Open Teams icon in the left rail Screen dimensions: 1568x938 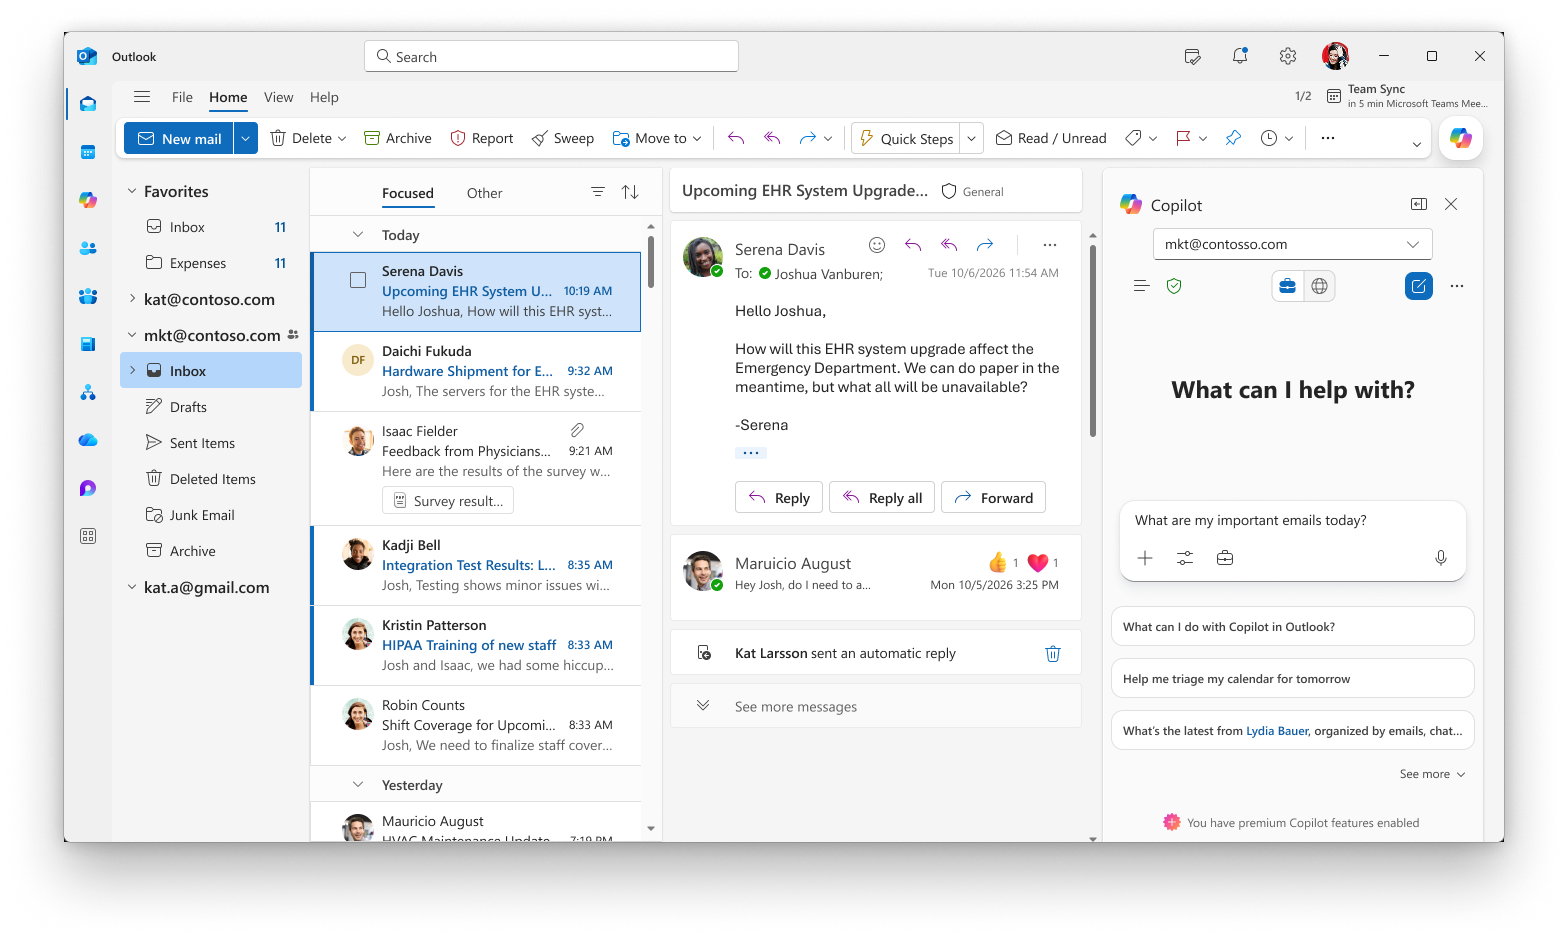click(x=88, y=296)
